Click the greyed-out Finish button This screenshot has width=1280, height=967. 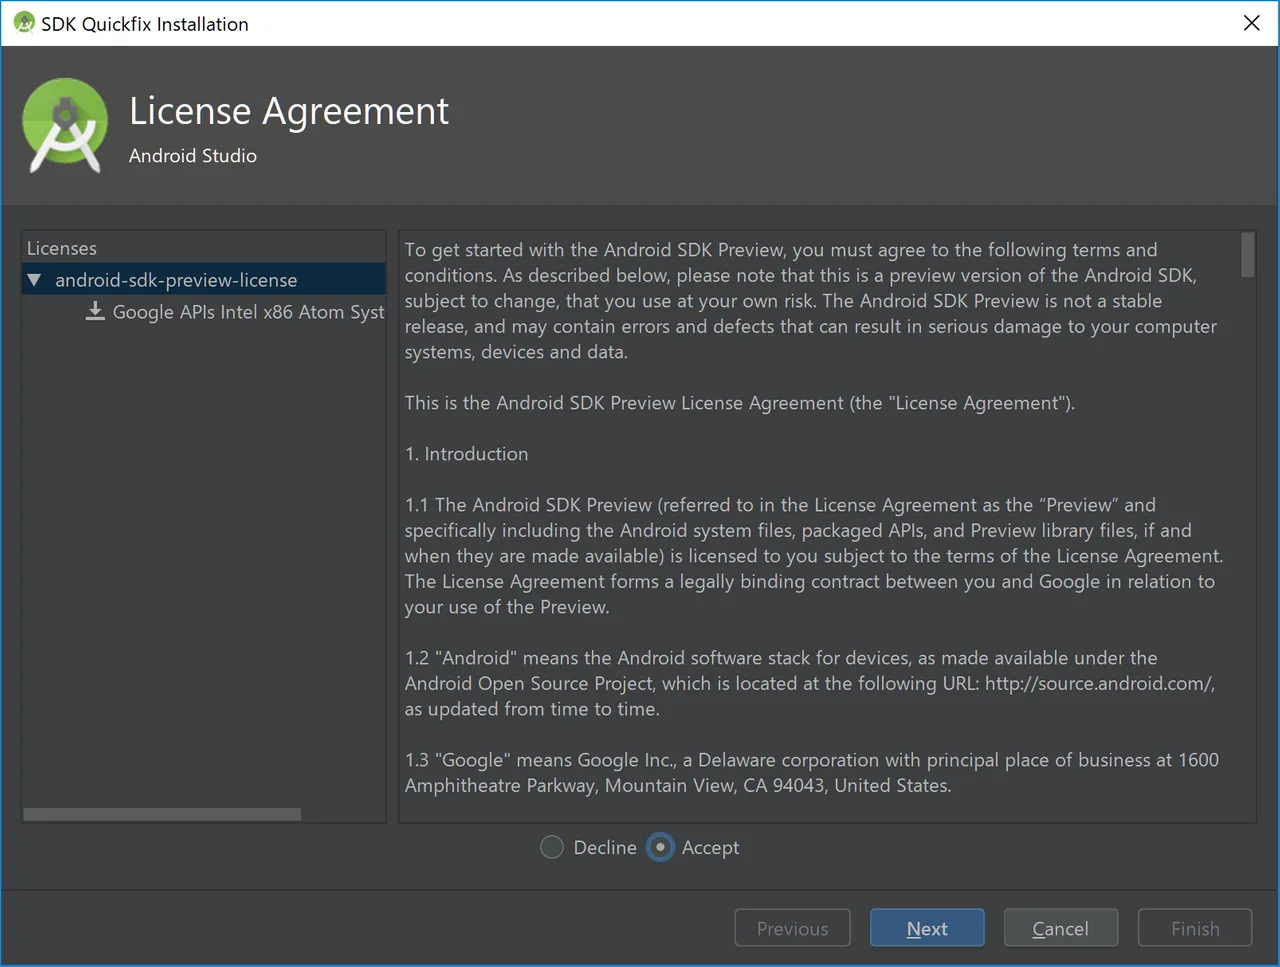click(1195, 928)
